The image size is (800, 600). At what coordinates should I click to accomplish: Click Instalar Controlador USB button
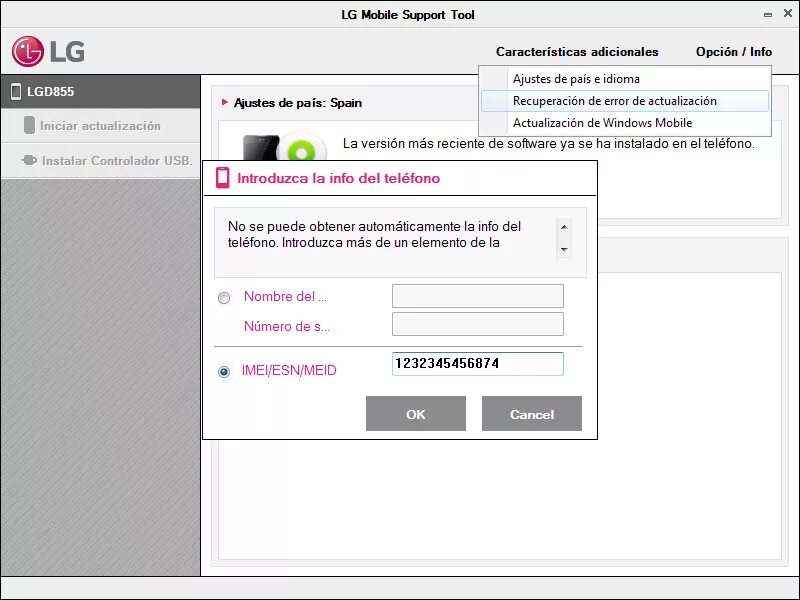pos(101,160)
